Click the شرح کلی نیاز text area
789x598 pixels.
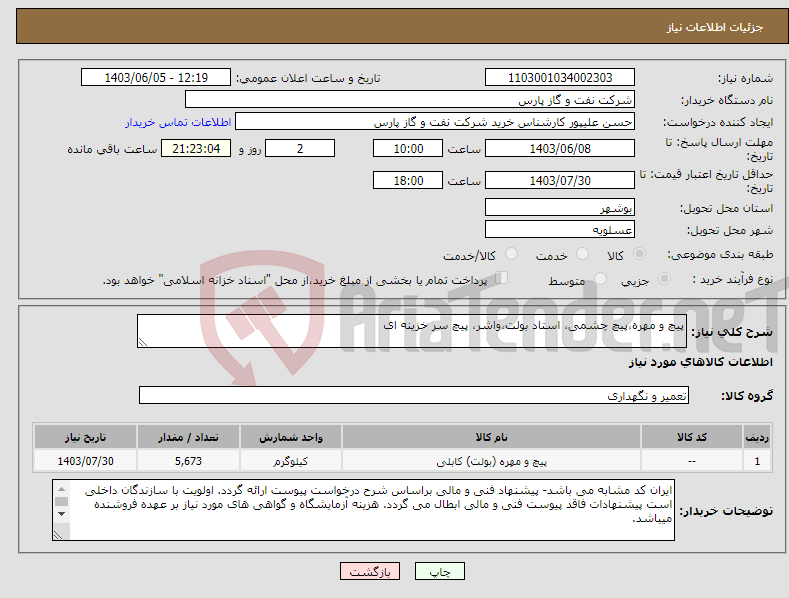point(412,331)
